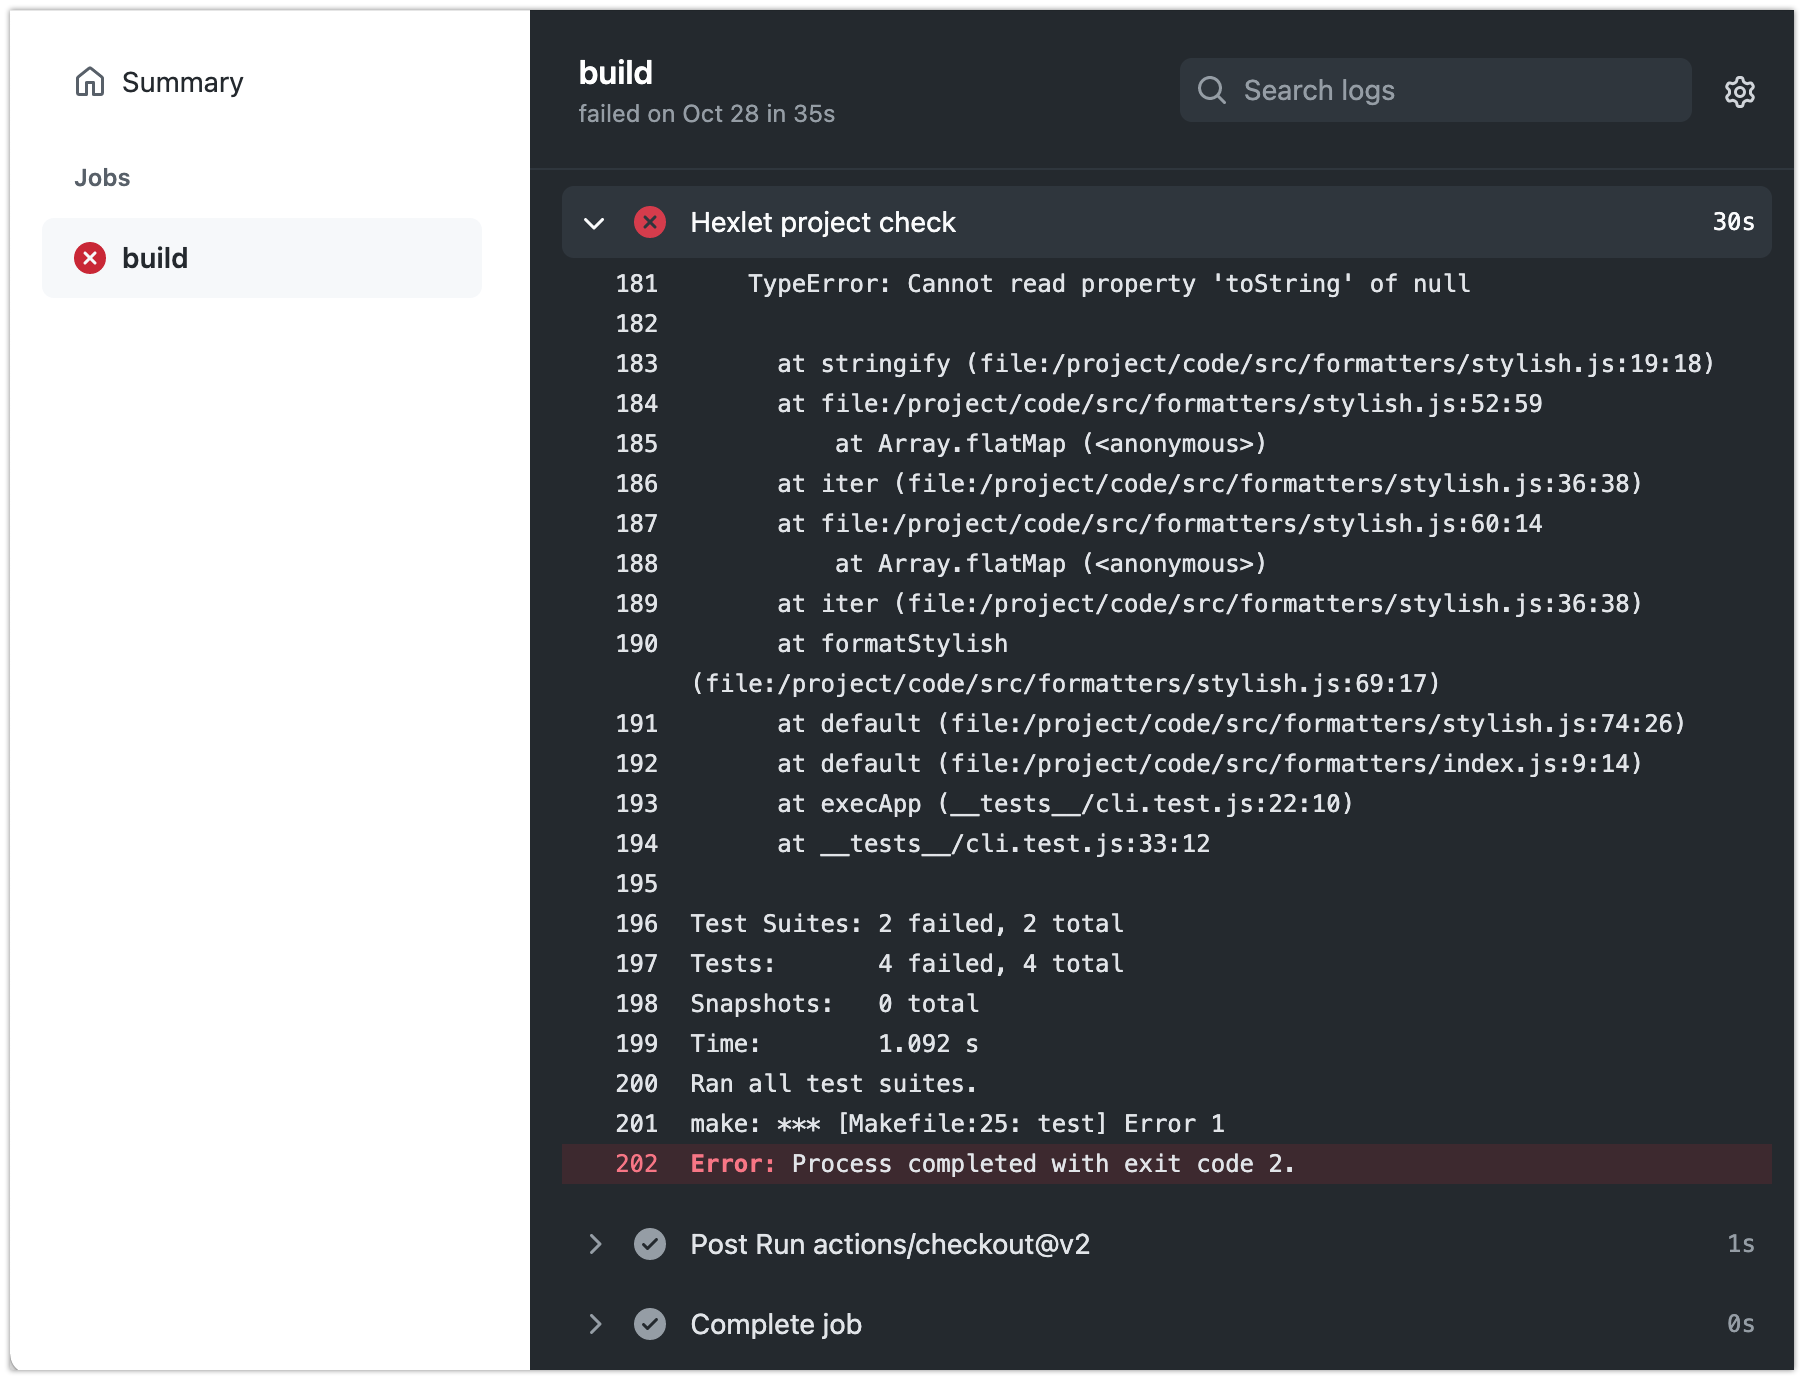Expand the Complete job step
Image resolution: width=1804 pixels, height=1380 pixels.
point(594,1324)
